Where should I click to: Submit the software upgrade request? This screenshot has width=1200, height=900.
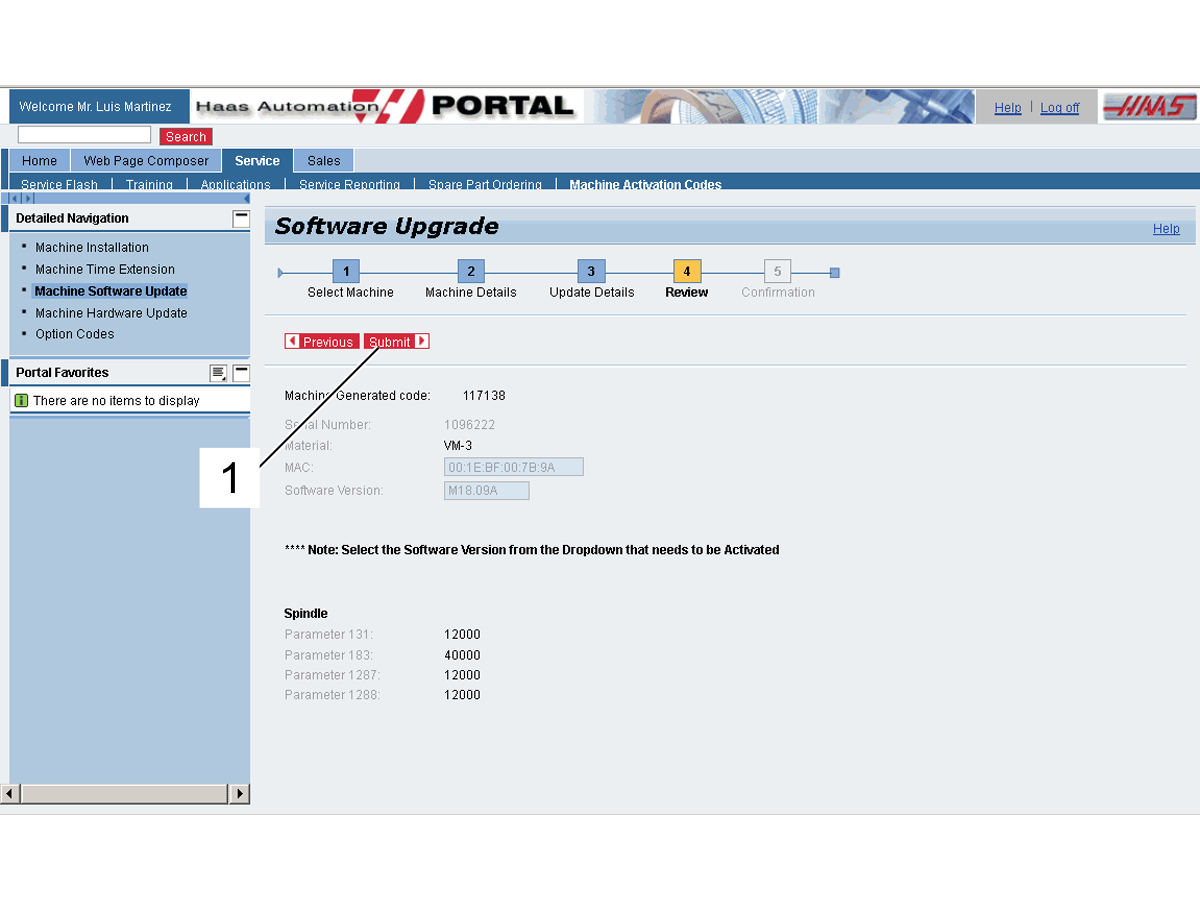(x=397, y=341)
